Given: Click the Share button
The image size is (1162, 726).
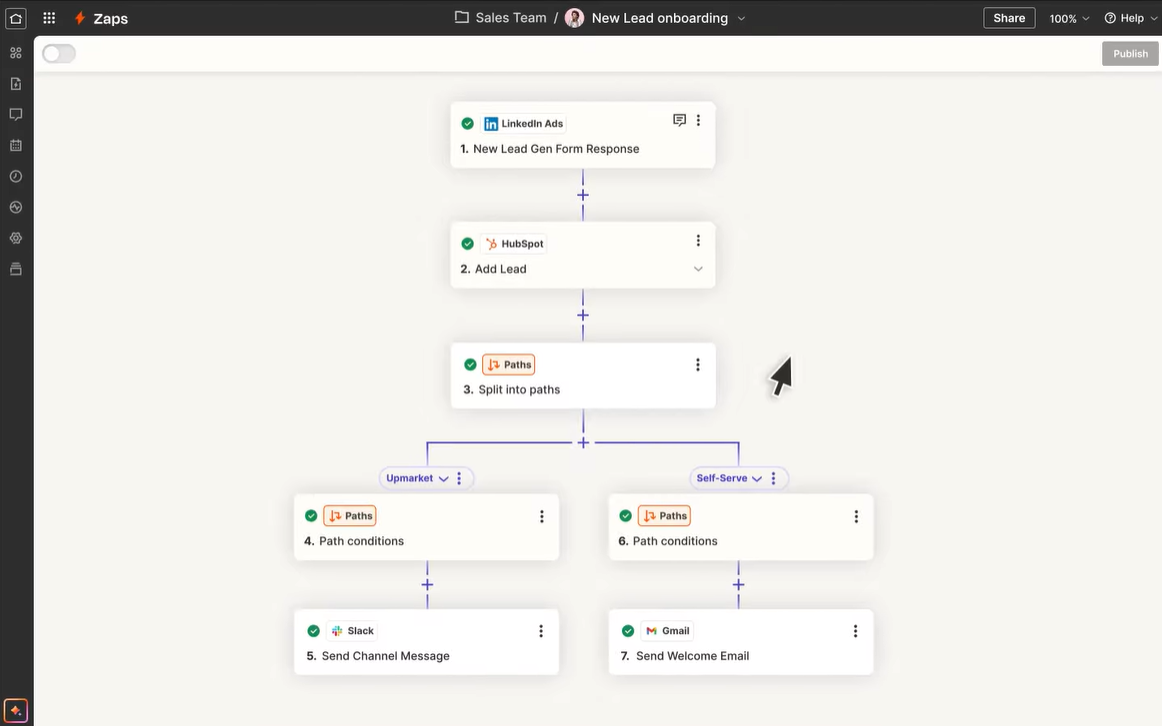Looking at the screenshot, I should 1008,17.
